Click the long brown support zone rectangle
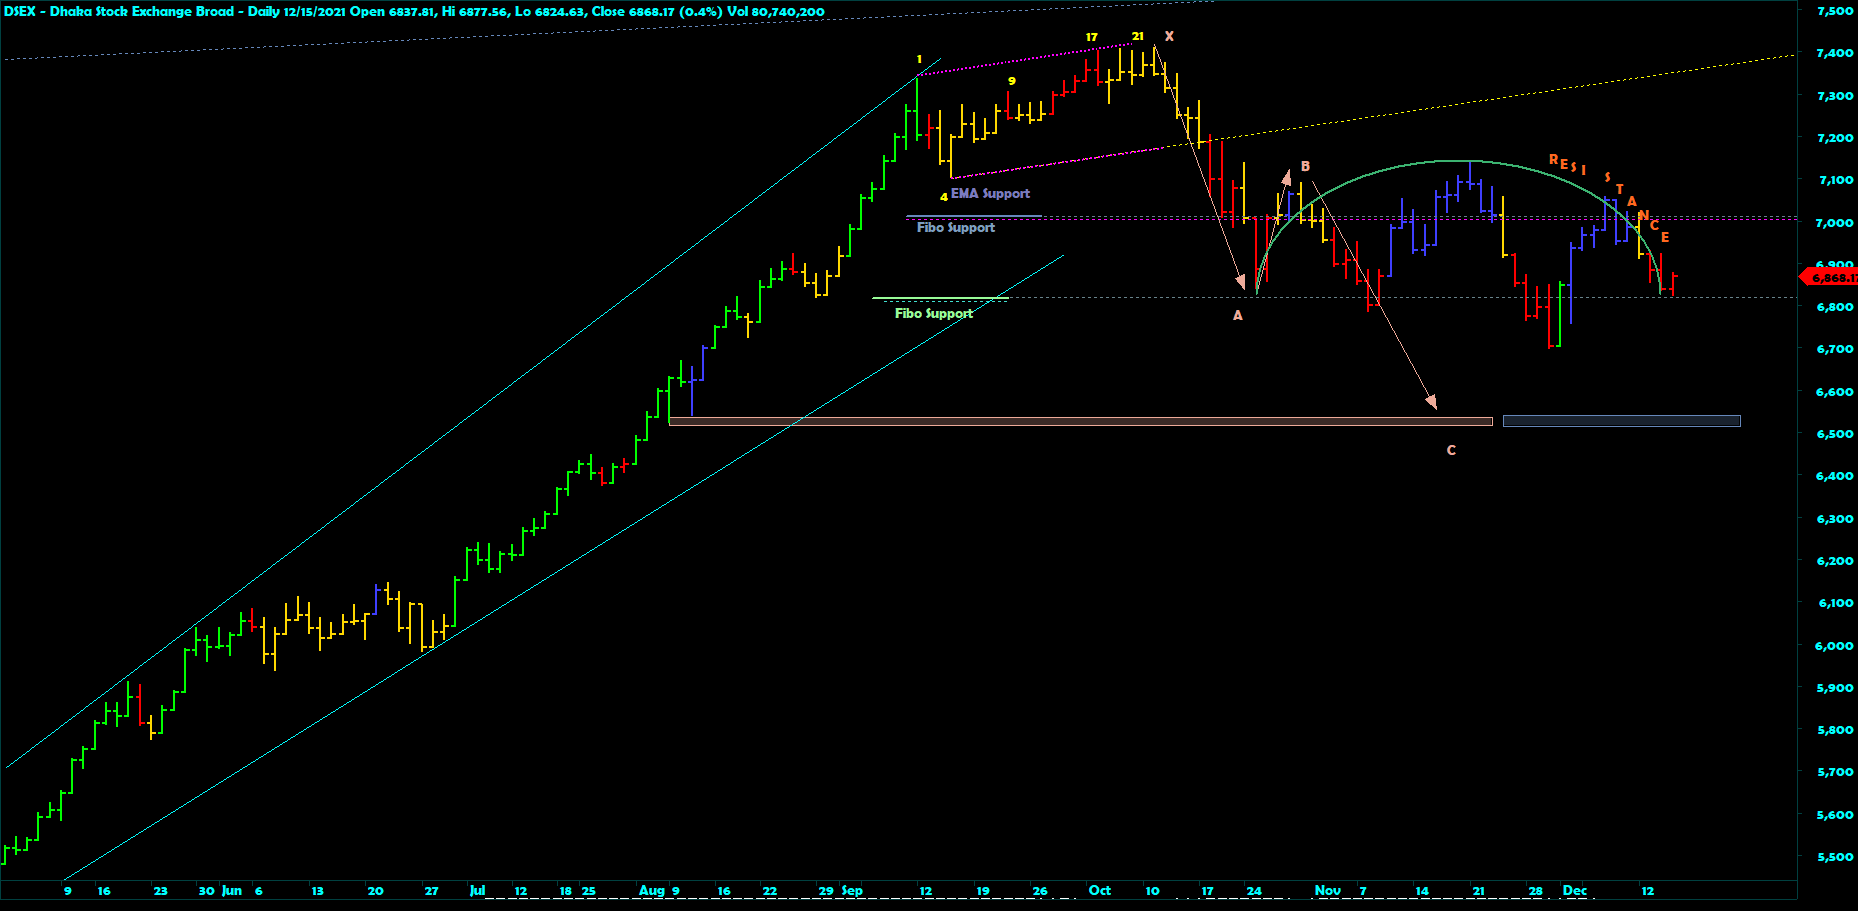The height and width of the screenshot is (911, 1858). click(x=1080, y=422)
